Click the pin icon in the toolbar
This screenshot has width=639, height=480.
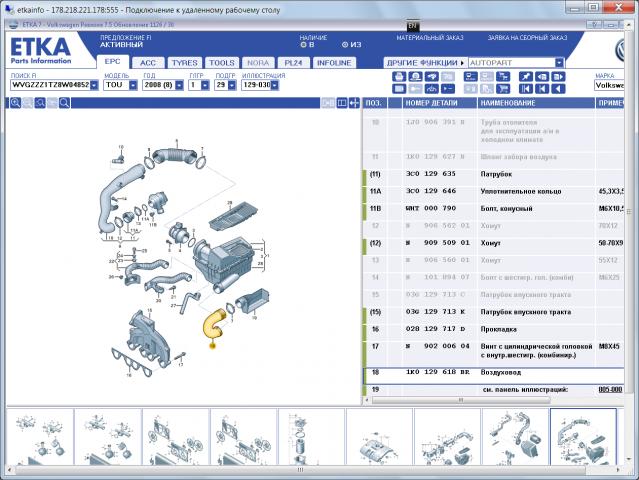pyautogui.click(x=525, y=76)
